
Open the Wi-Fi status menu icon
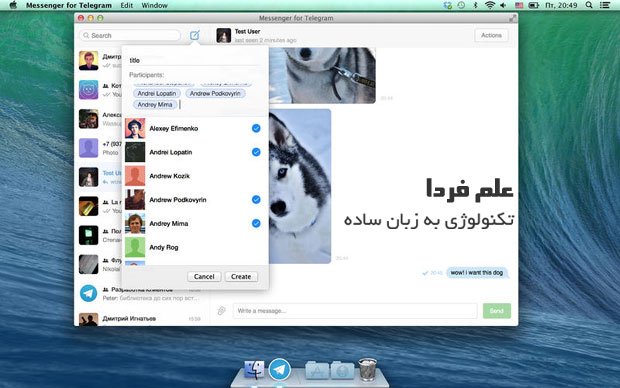click(x=490, y=5)
